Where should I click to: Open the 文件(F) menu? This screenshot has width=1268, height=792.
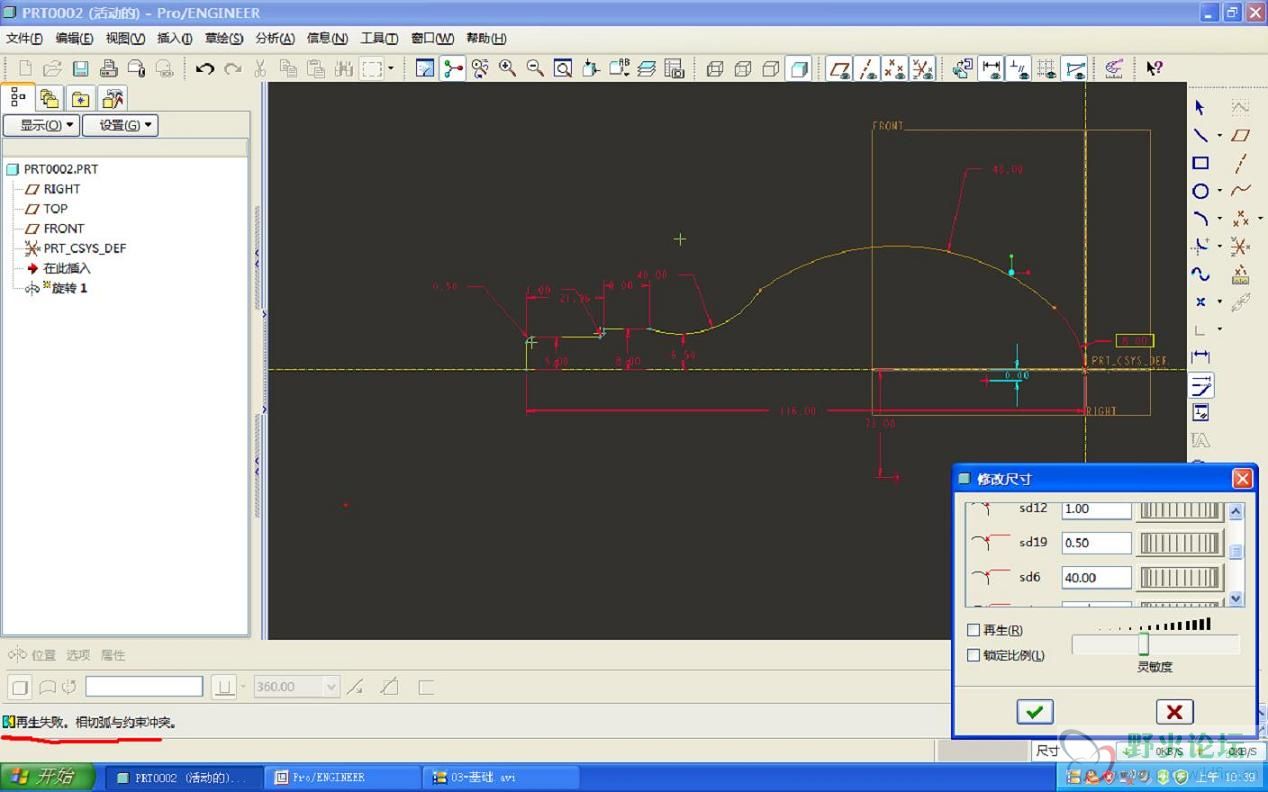[24, 38]
